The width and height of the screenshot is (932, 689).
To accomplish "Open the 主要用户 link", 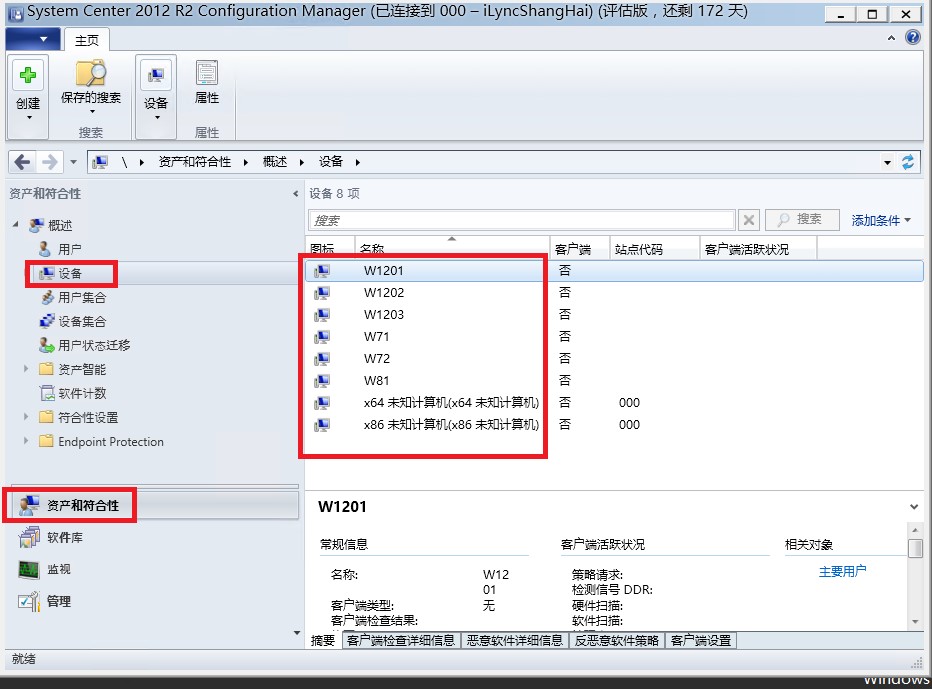I will click(x=842, y=571).
